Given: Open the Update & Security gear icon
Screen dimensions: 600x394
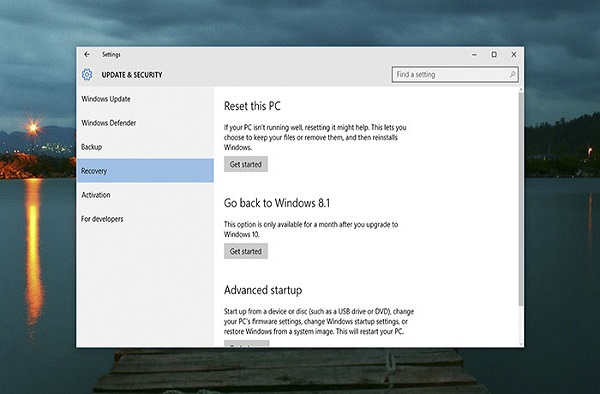Looking at the screenshot, I should (87, 75).
